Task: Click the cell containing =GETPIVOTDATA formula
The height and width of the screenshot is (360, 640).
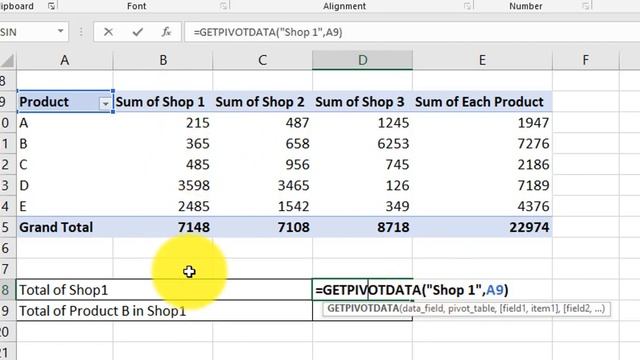Action: click(362, 290)
